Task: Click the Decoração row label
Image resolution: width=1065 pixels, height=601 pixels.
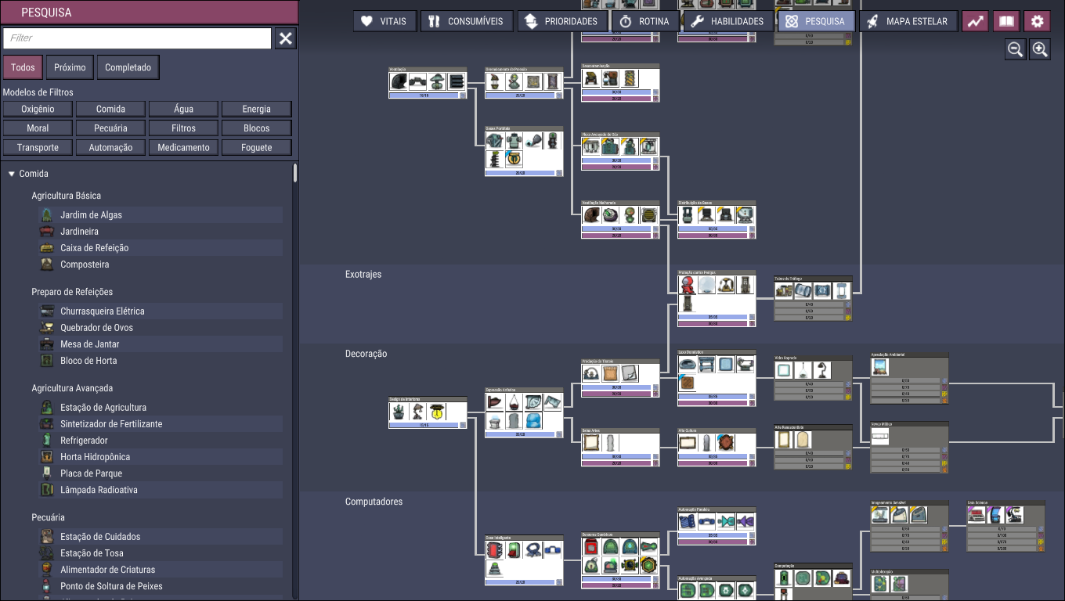Action: (366, 354)
